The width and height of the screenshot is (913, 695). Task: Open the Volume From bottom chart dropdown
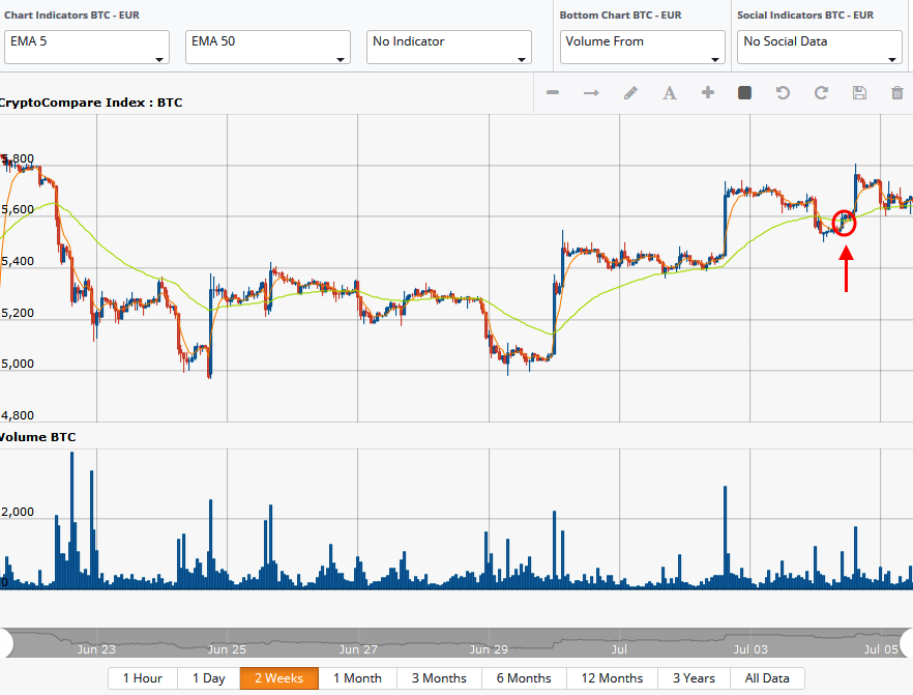pos(642,47)
